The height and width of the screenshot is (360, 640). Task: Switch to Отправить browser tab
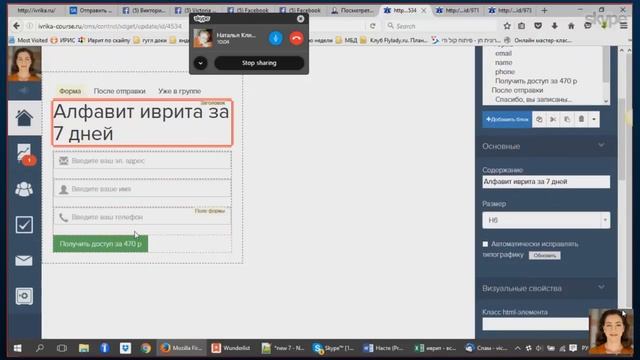click(x=91, y=10)
